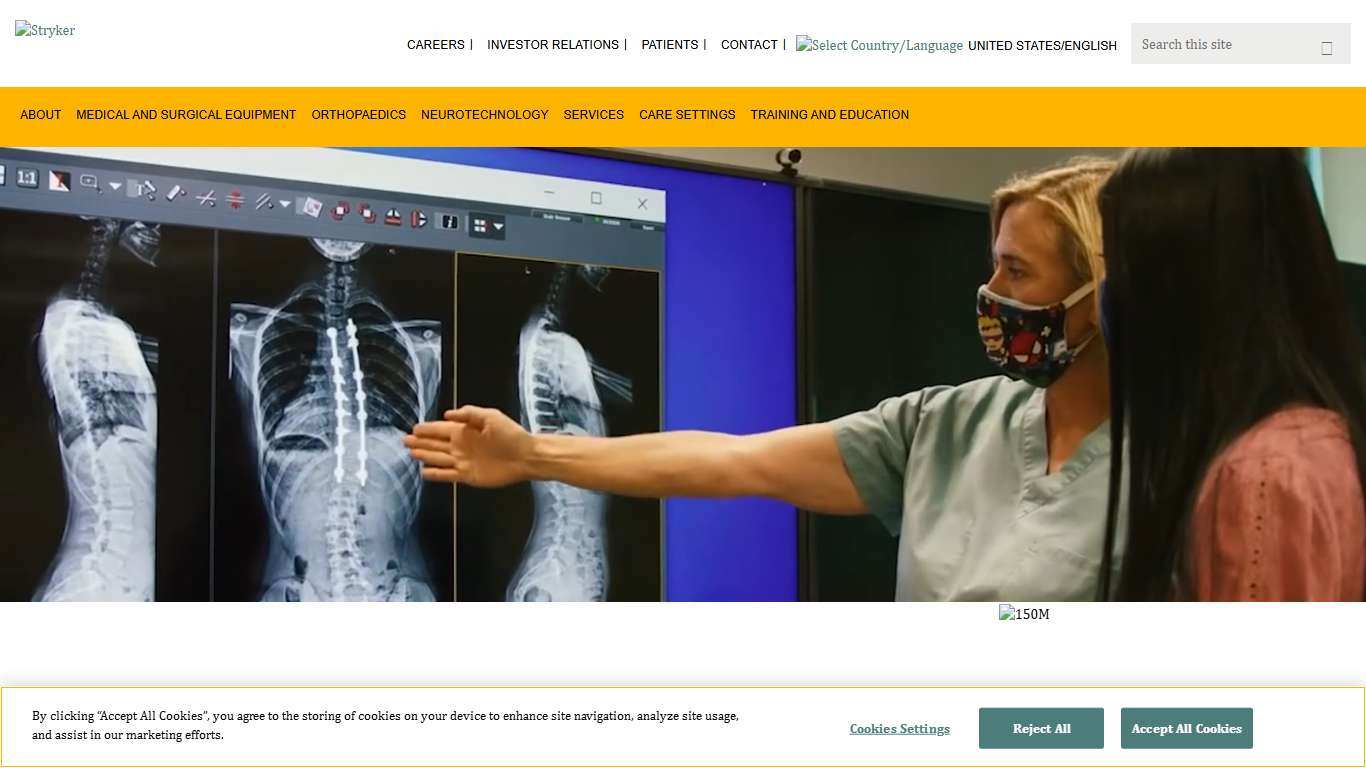Screen dimensions: 1366x768
Task: Open the NEUROTECHNOLOGY menu
Action: tap(484, 115)
